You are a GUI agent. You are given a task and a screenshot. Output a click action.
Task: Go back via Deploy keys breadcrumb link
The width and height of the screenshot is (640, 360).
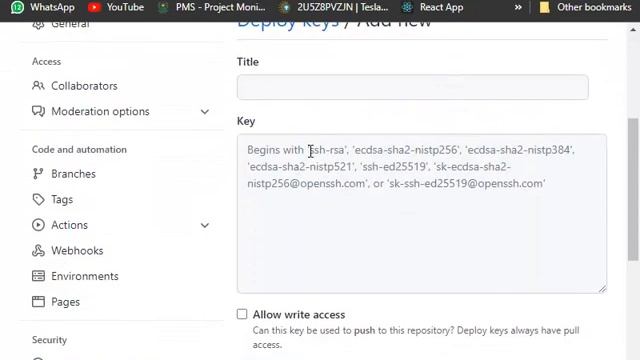point(288,24)
